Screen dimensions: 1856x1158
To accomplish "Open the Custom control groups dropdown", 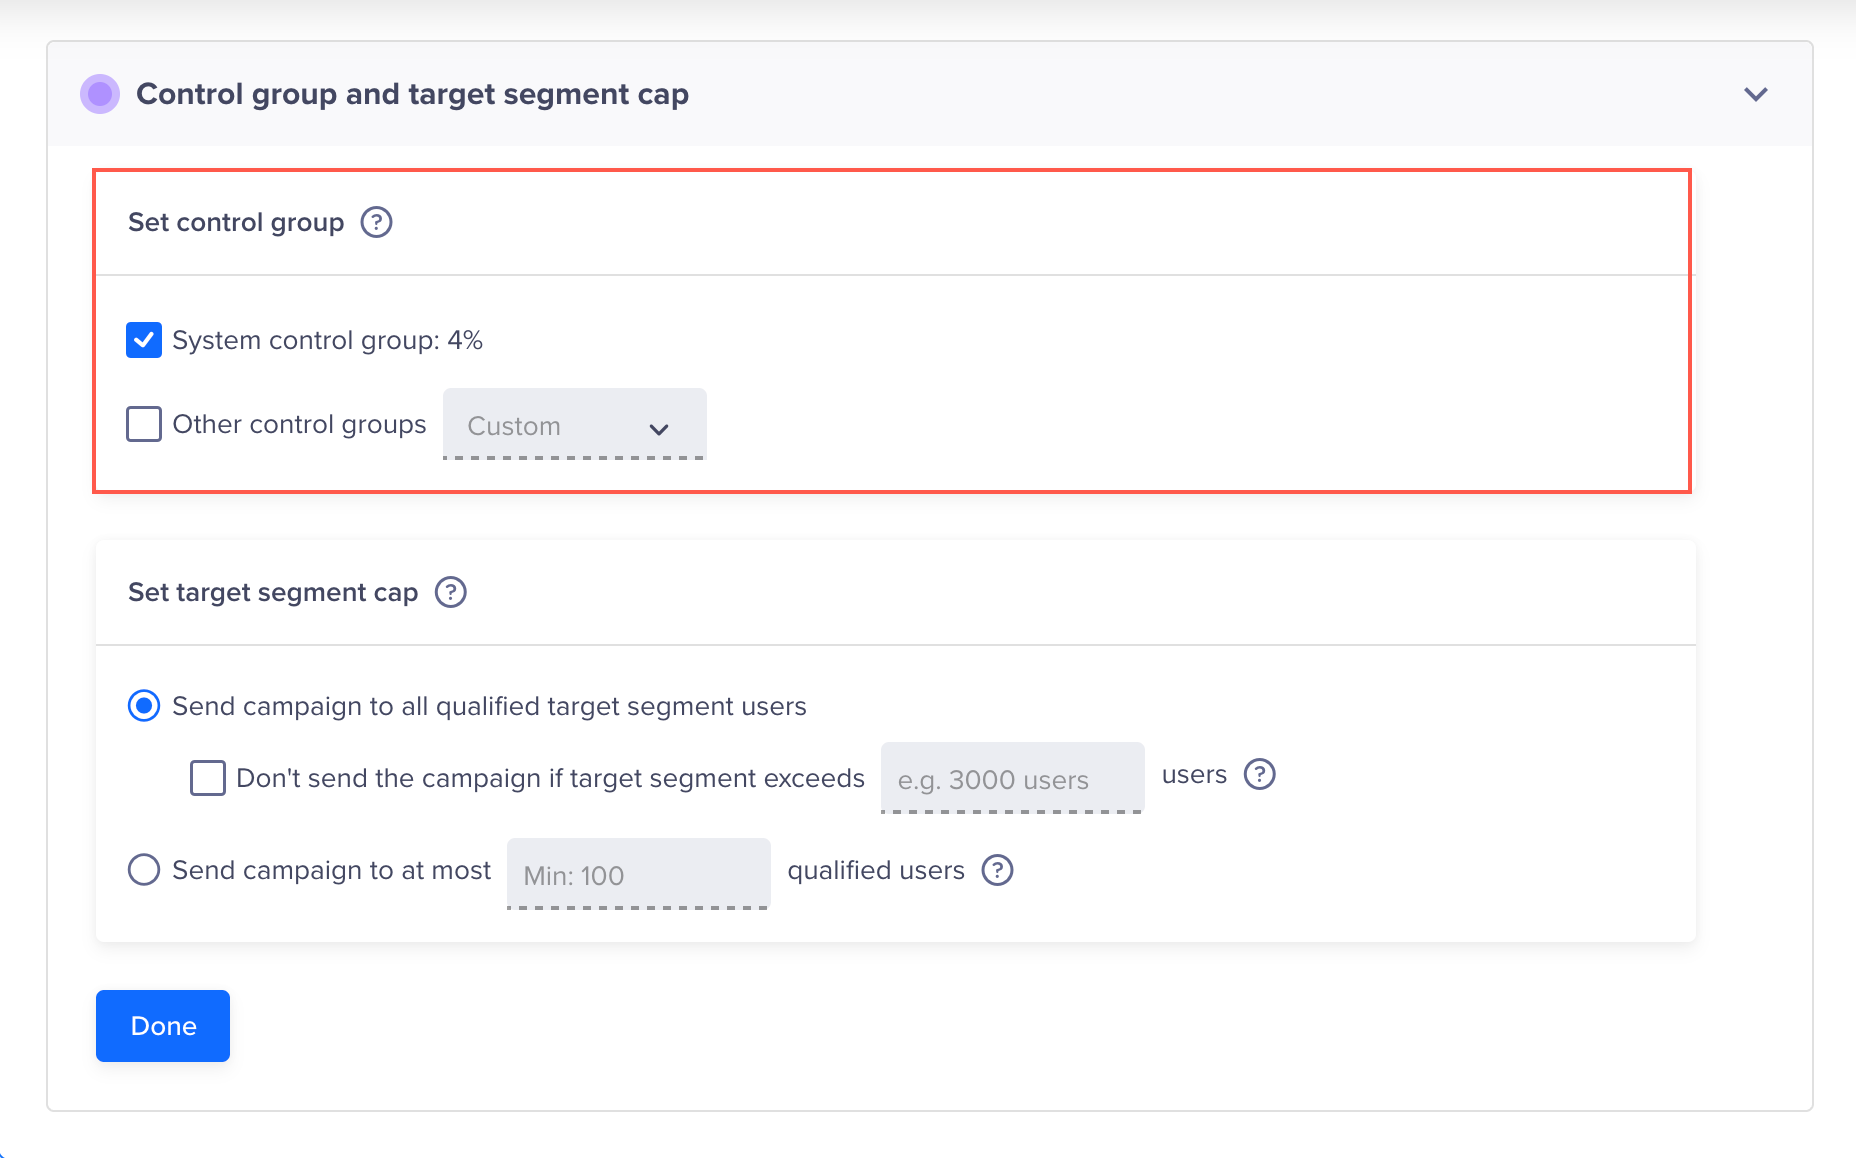I will [575, 425].
